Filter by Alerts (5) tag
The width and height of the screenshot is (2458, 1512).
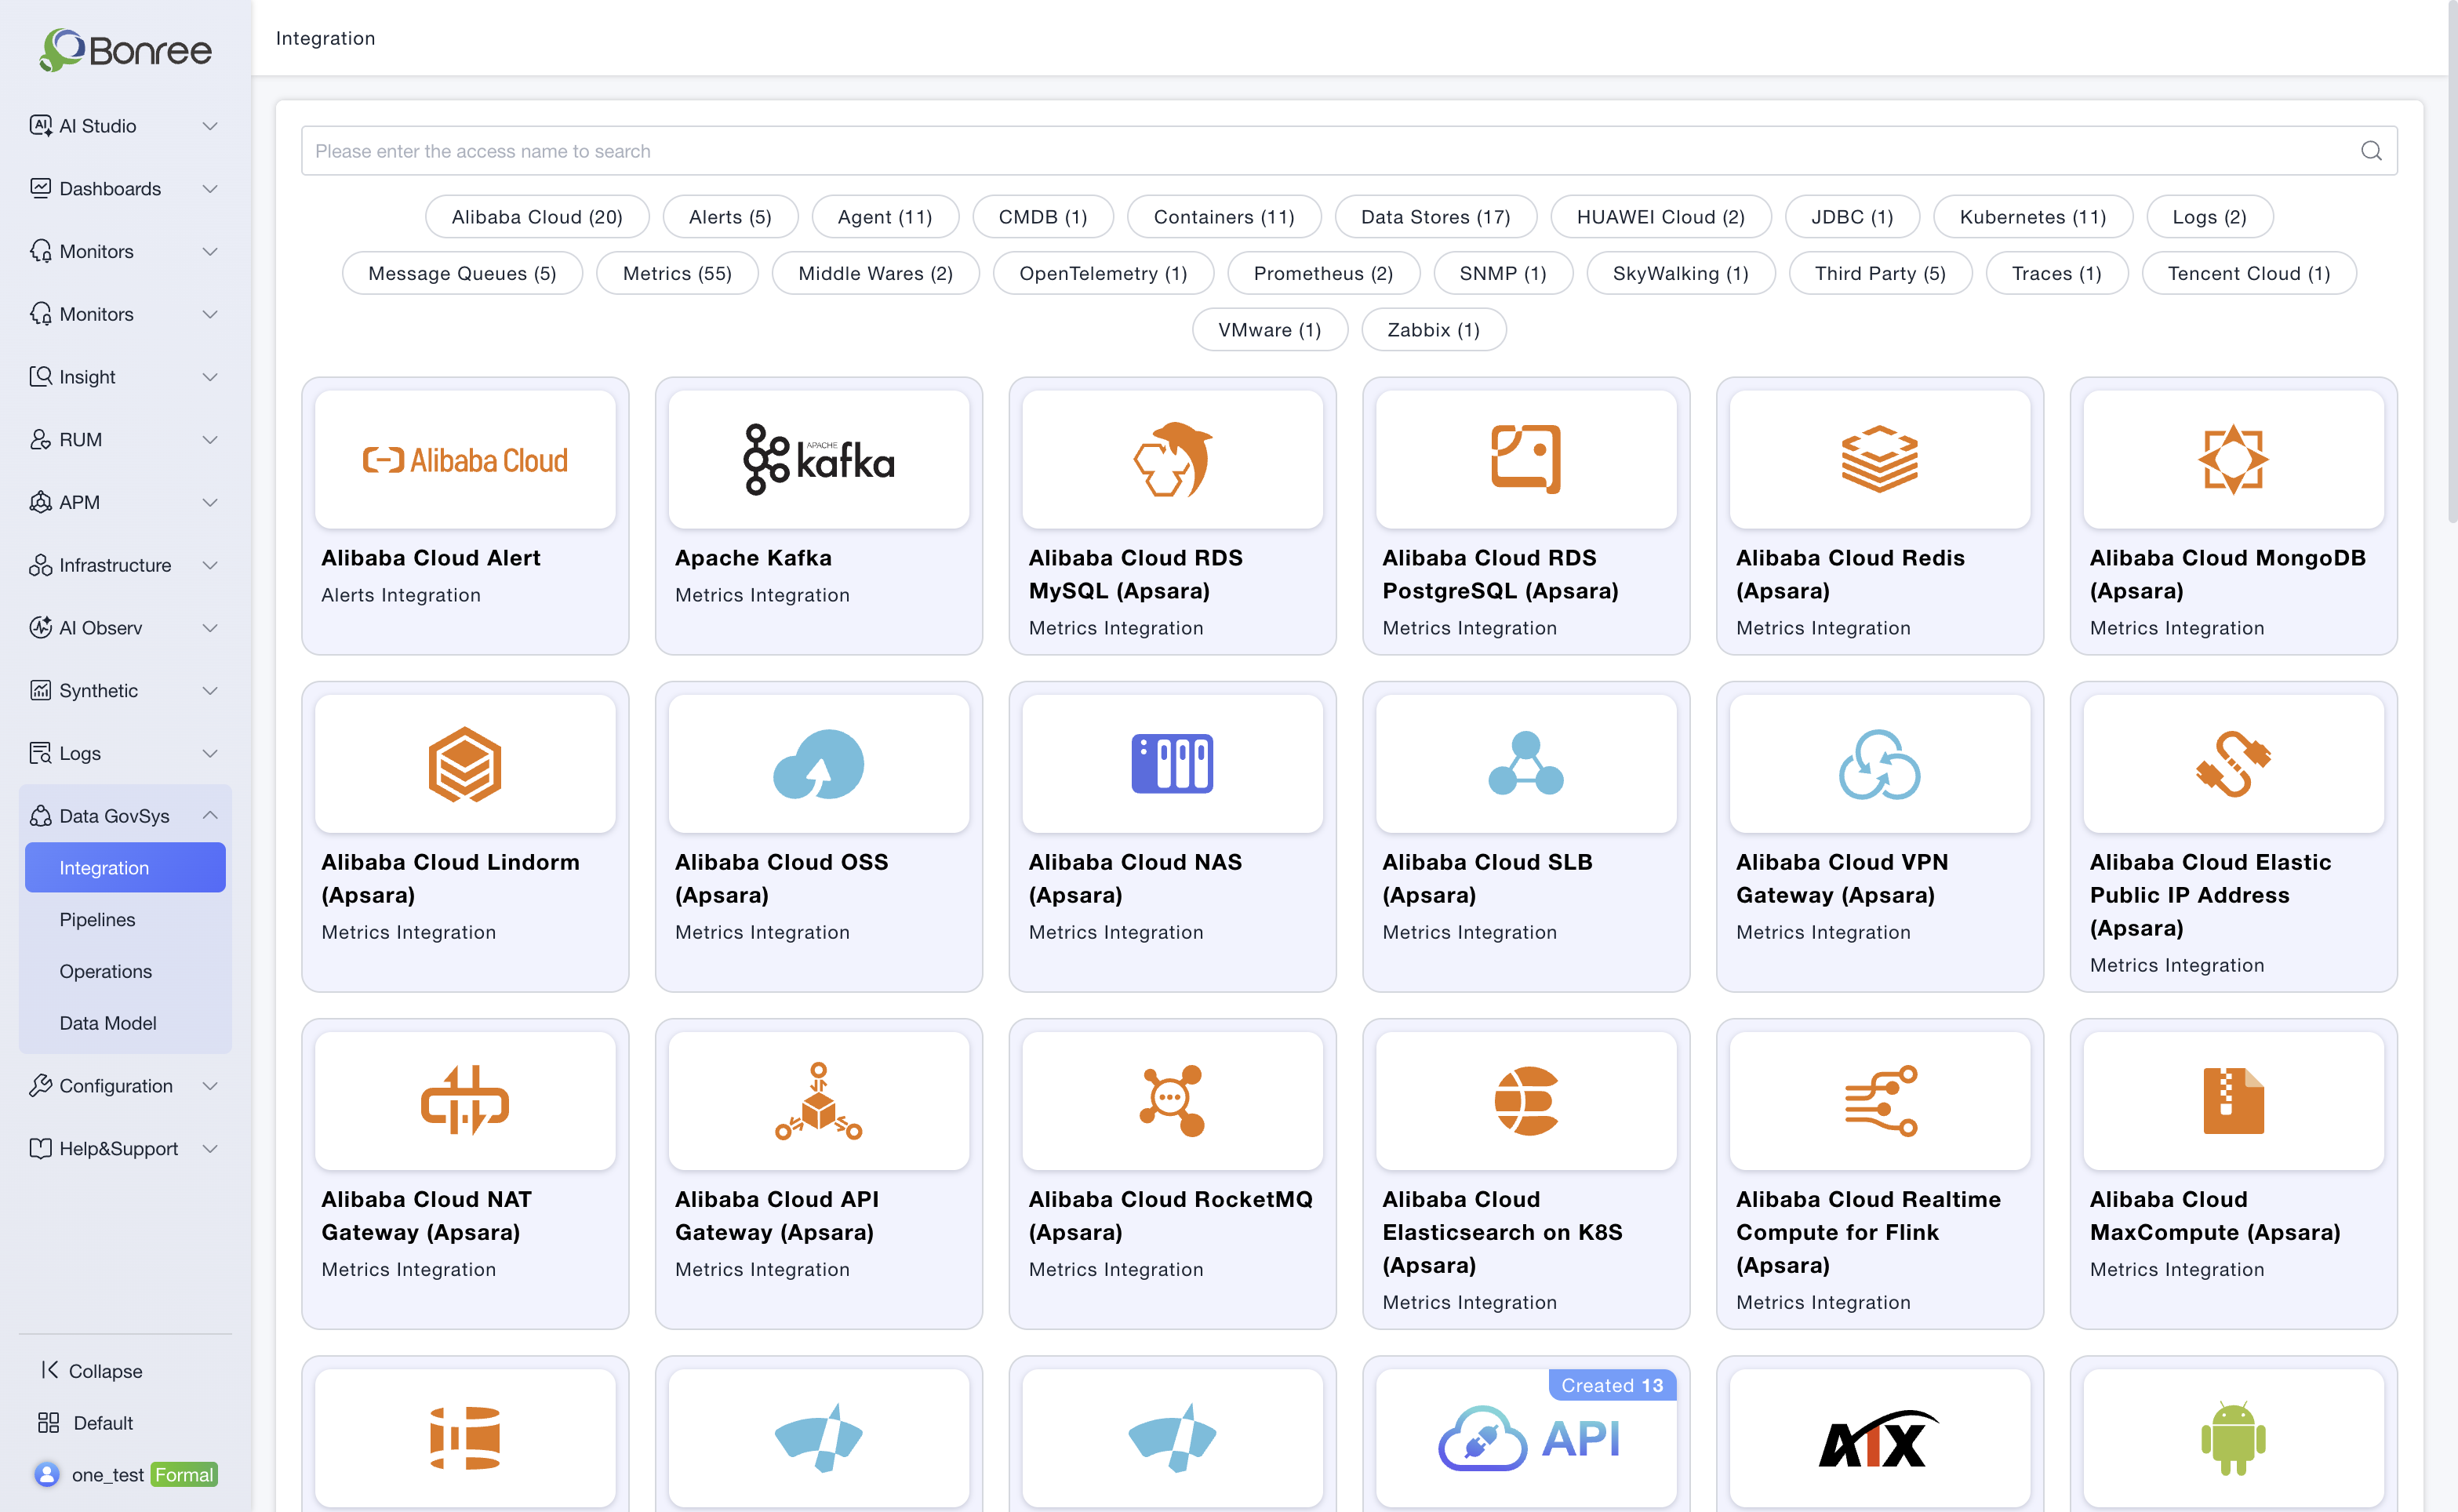[x=730, y=216]
